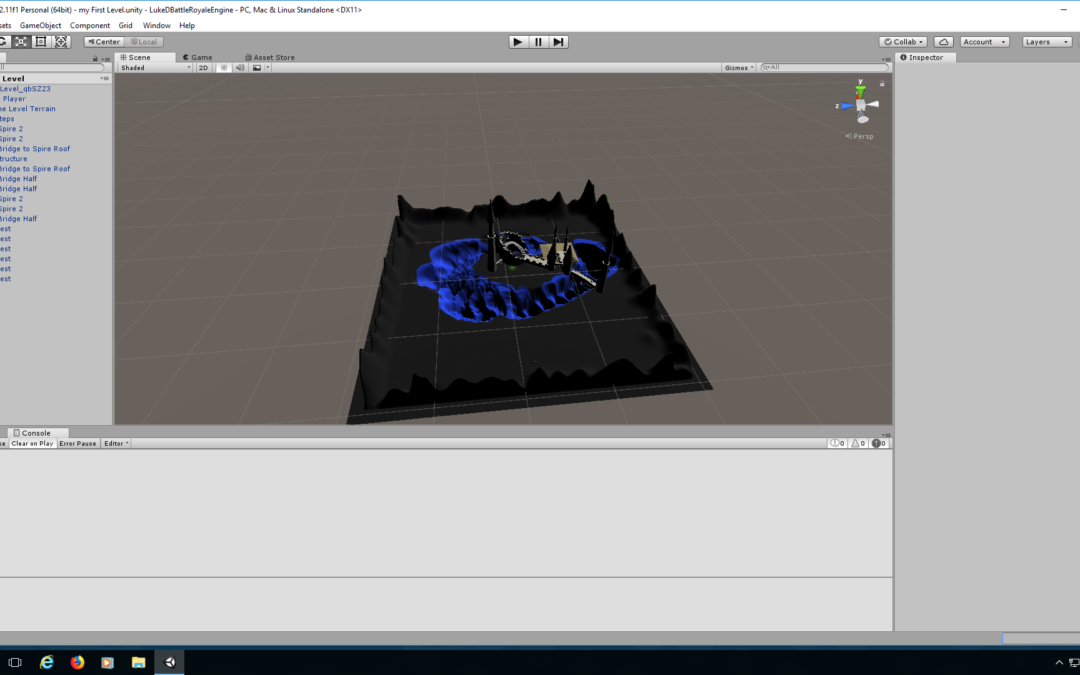The height and width of the screenshot is (675, 1080).
Task: Select Player object in Hierarchy
Action: coord(14,98)
